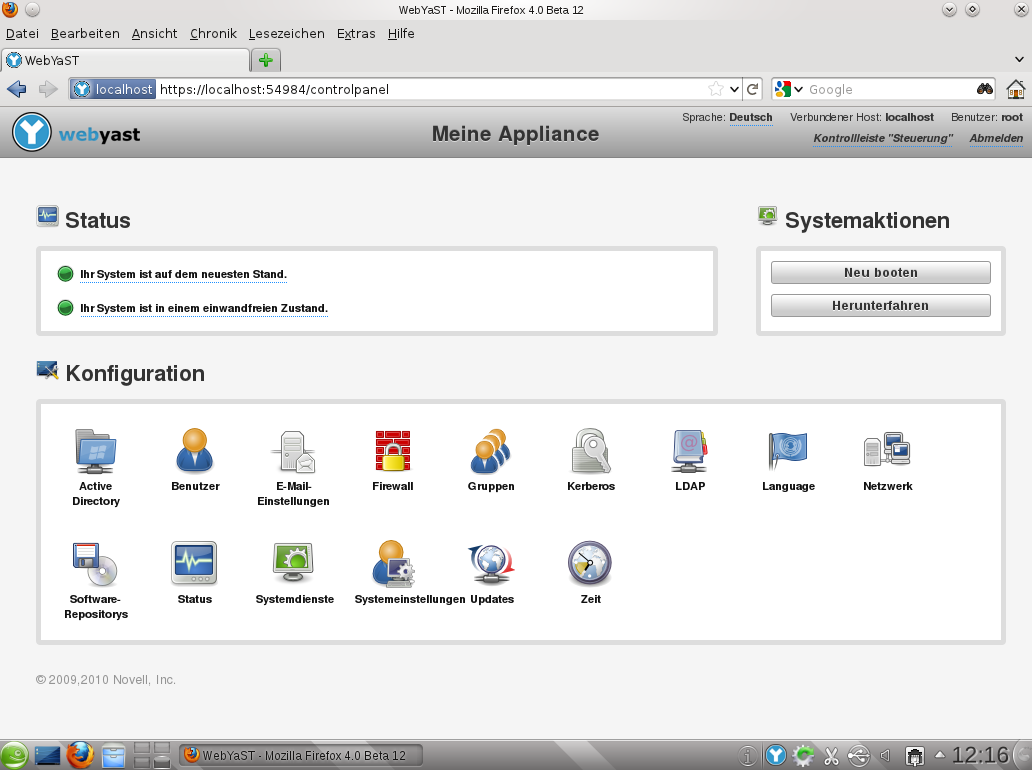Expand the URL bar history dropdown
This screenshot has width=1032, height=770.
[734, 89]
